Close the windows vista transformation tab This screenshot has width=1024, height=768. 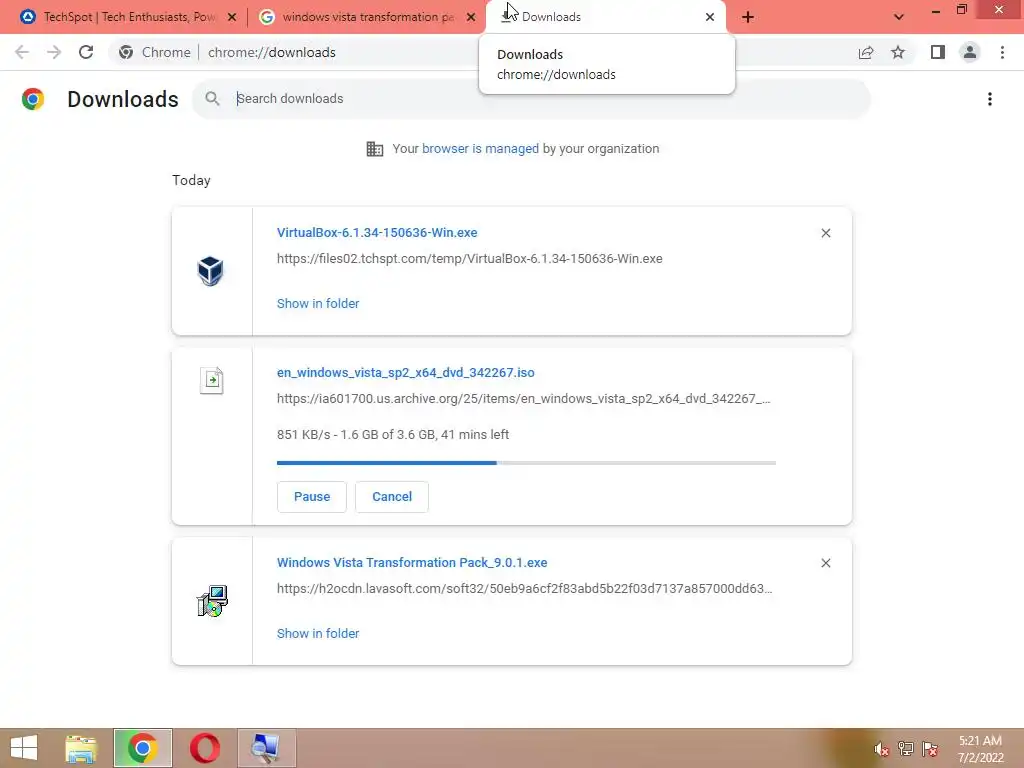coord(471,17)
